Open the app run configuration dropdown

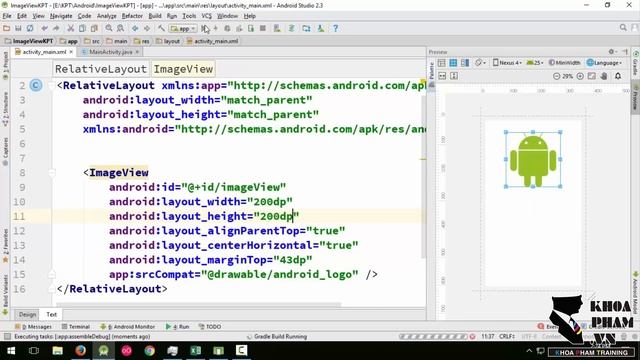pos(183,29)
